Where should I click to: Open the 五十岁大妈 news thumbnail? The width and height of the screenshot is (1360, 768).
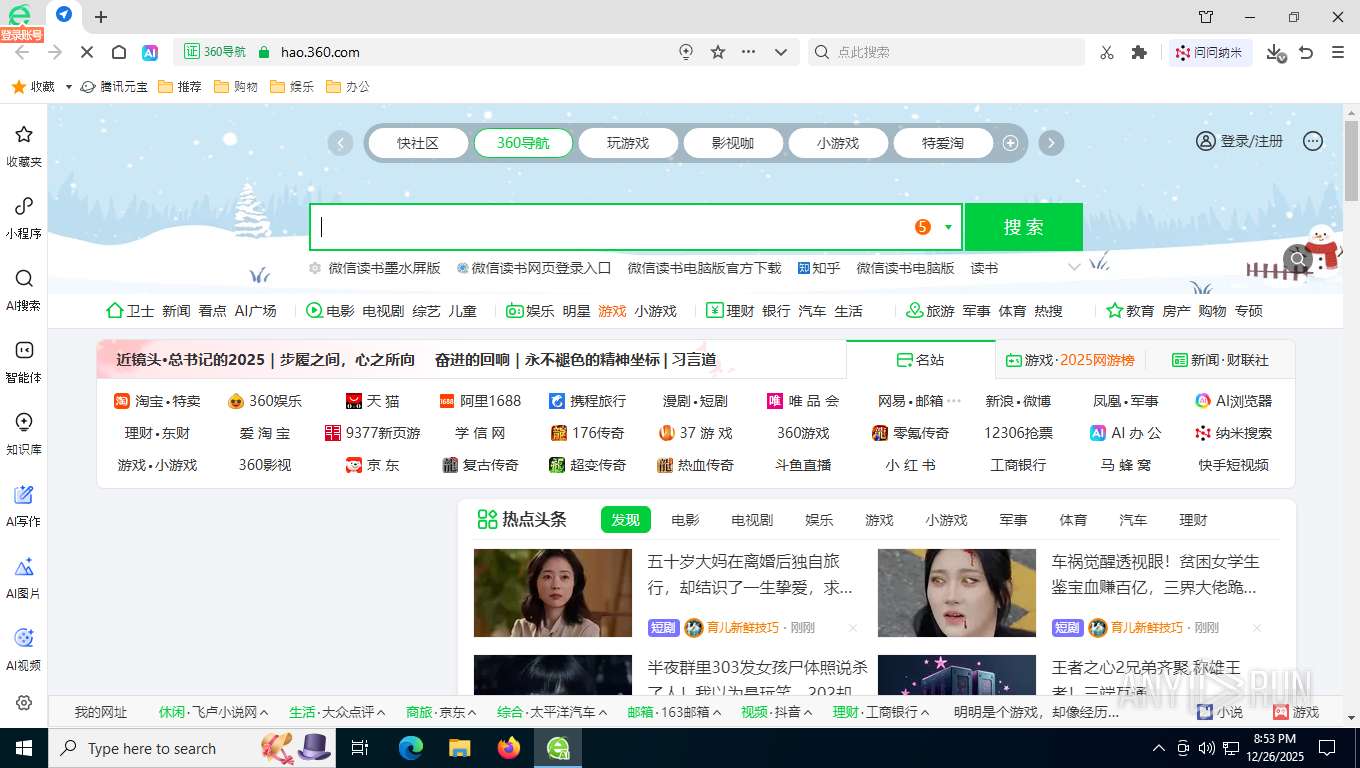point(553,593)
